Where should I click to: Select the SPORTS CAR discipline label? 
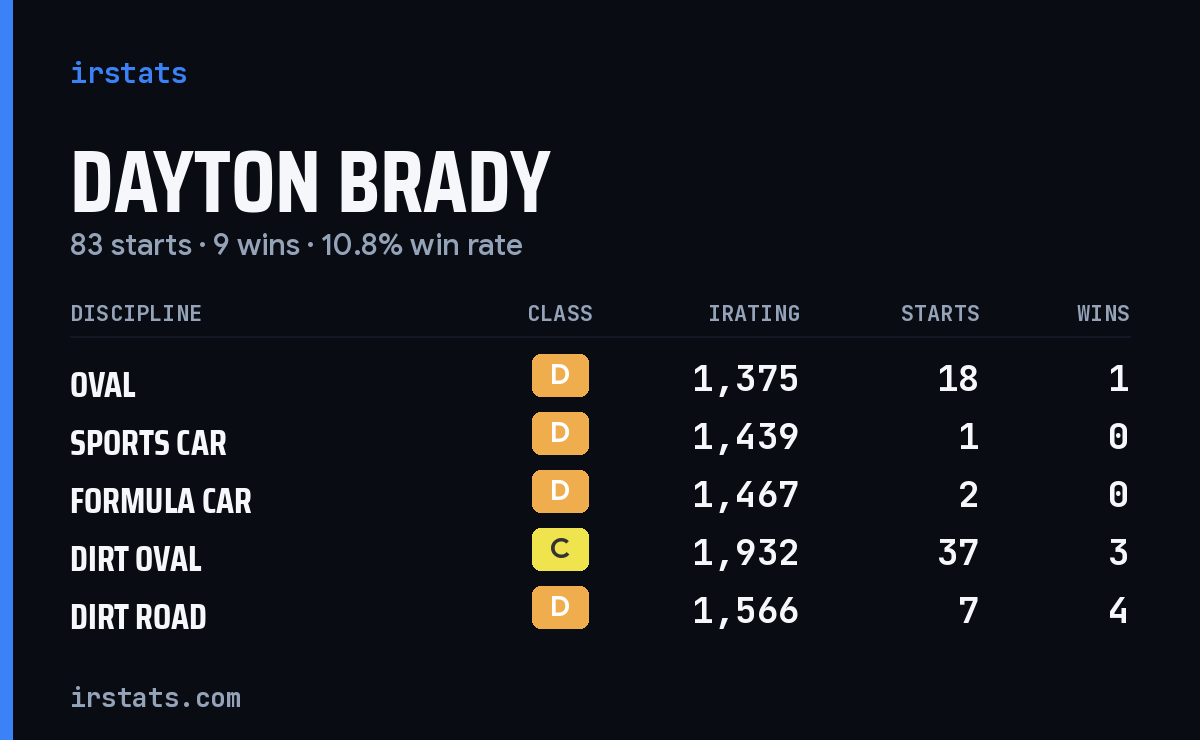pos(148,443)
